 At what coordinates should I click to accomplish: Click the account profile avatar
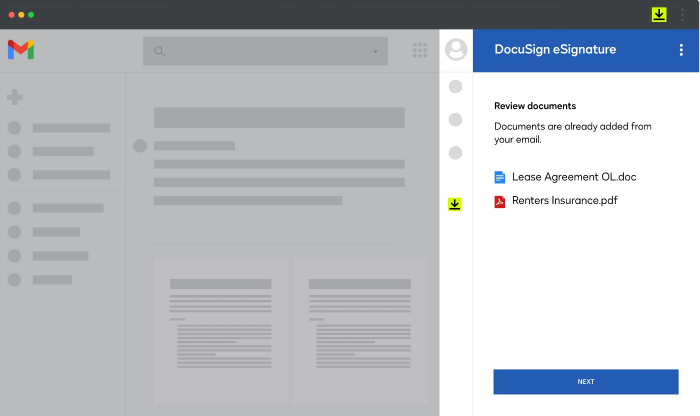(x=456, y=50)
